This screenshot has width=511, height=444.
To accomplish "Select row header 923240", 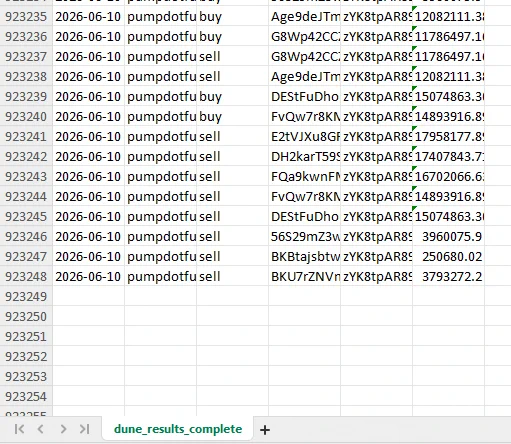I will tap(26, 116).
